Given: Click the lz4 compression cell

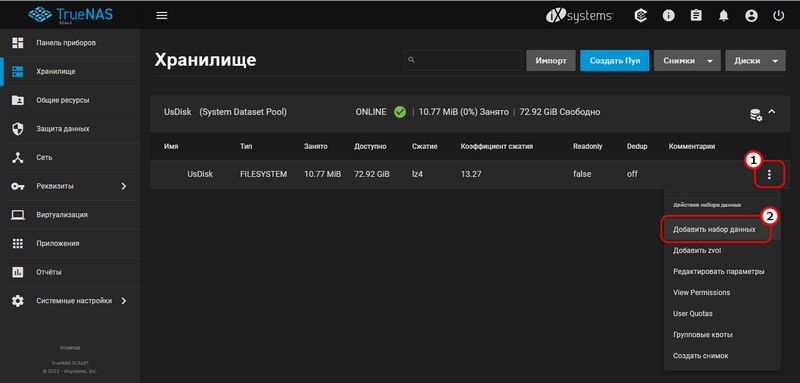Looking at the screenshot, I should tap(418, 174).
